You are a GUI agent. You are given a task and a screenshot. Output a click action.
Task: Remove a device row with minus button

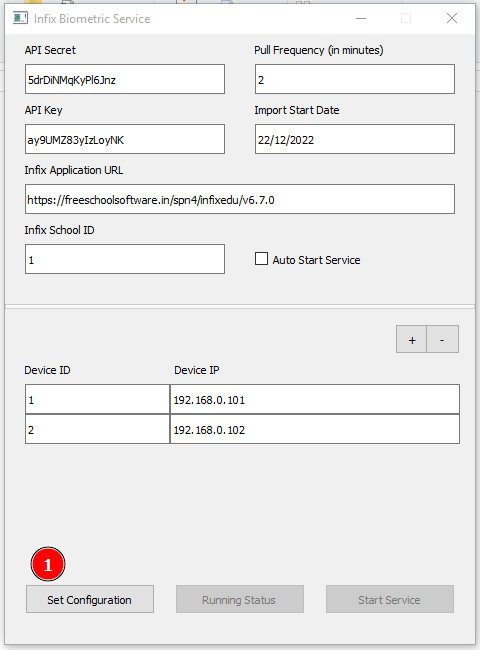[442, 339]
